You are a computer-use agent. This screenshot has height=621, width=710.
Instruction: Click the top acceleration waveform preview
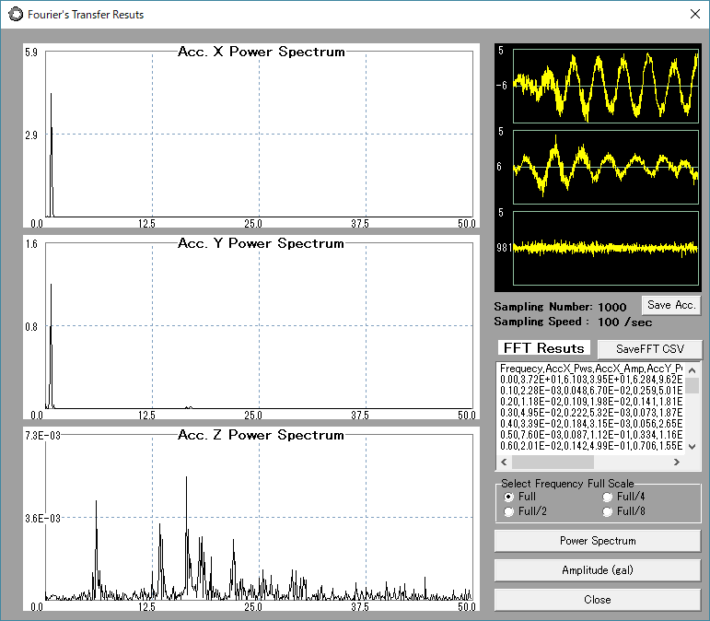[605, 86]
